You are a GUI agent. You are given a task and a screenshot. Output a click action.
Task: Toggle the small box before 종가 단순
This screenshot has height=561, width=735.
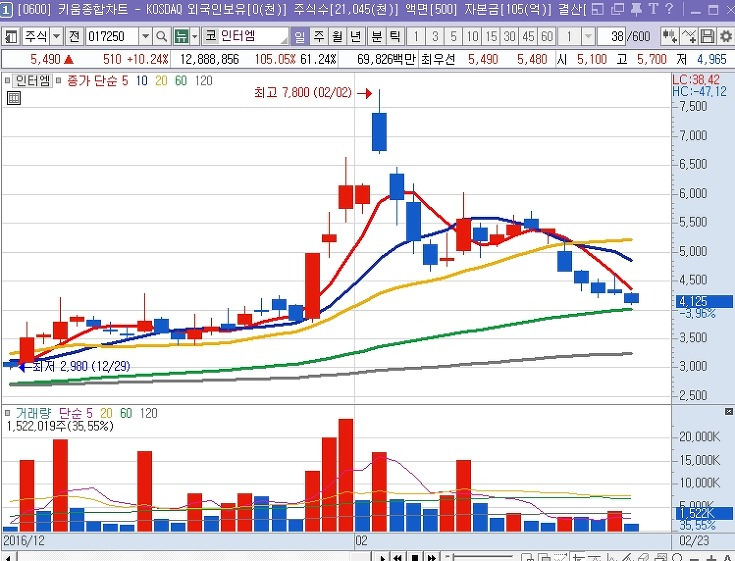pyautogui.click(x=59, y=81)
